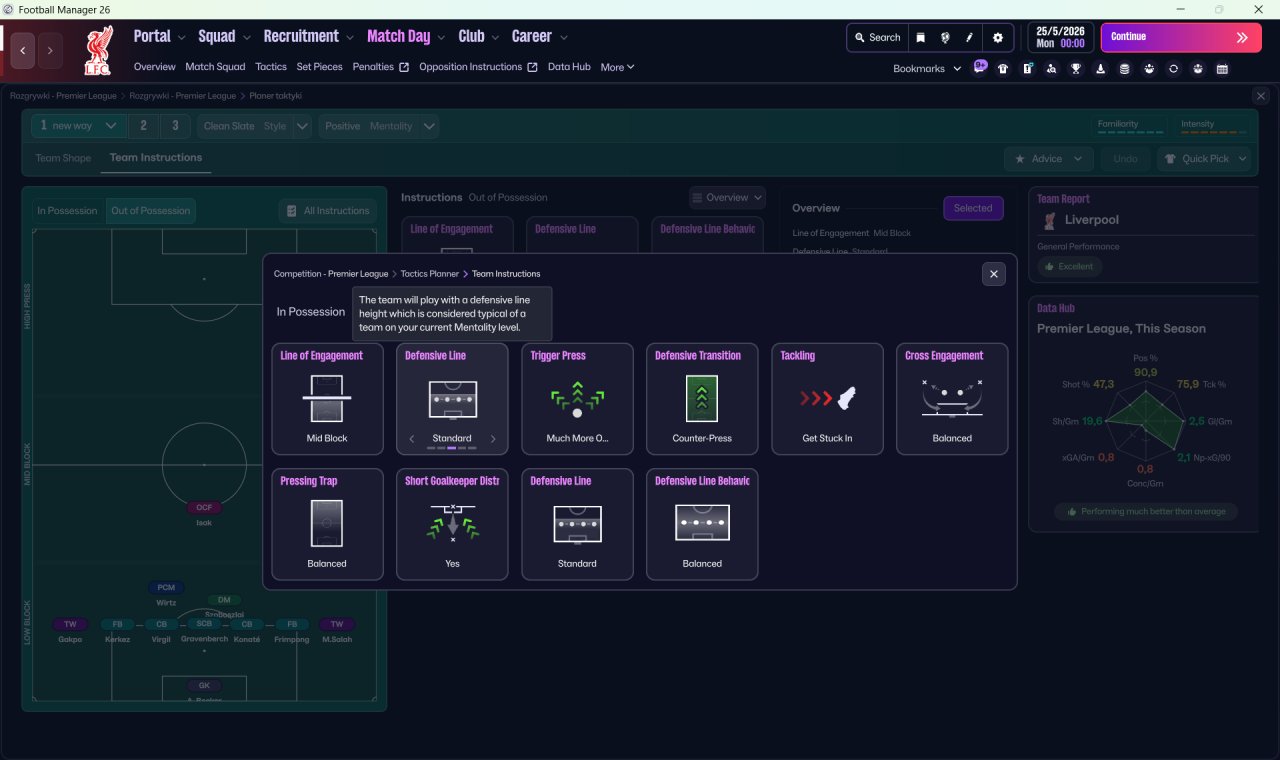Image resolution: width=1280 pixels, height=760 pixels.
Task: Click the circular arrows bookmark icon
Action: [x=1173, y=69]
